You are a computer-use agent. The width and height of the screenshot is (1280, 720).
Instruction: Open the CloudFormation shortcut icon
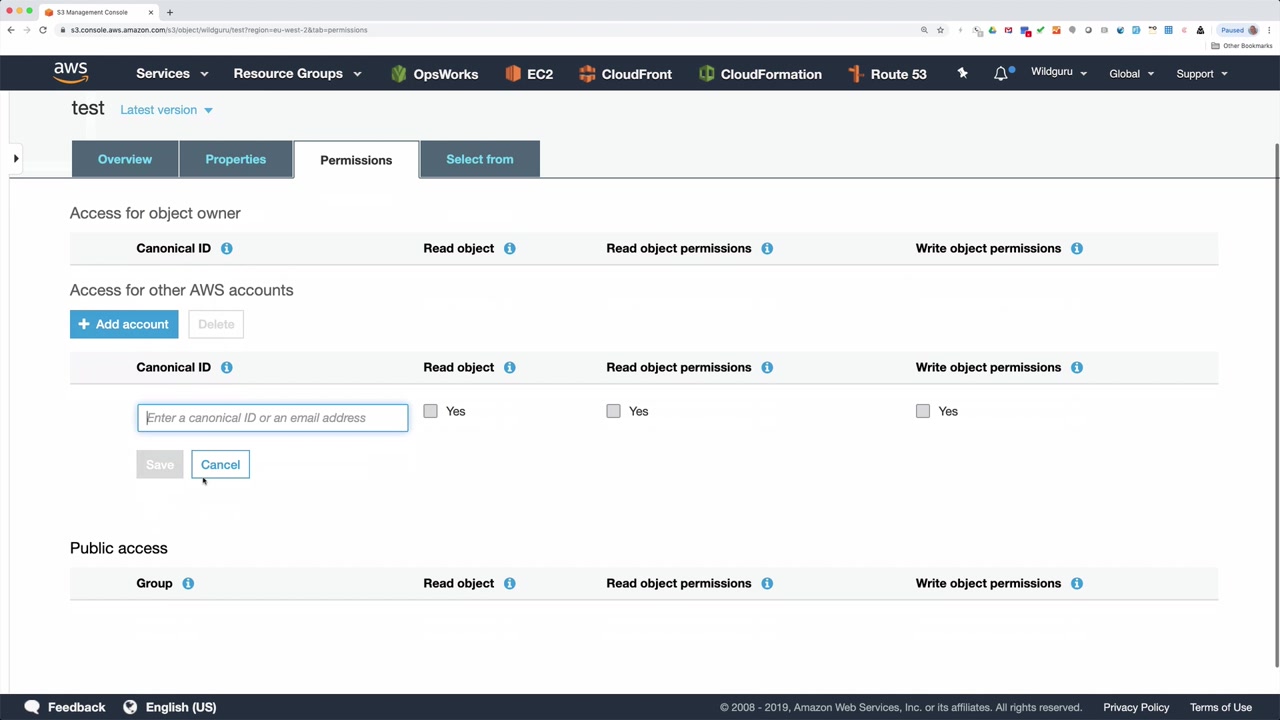click(x=707, y=74)
